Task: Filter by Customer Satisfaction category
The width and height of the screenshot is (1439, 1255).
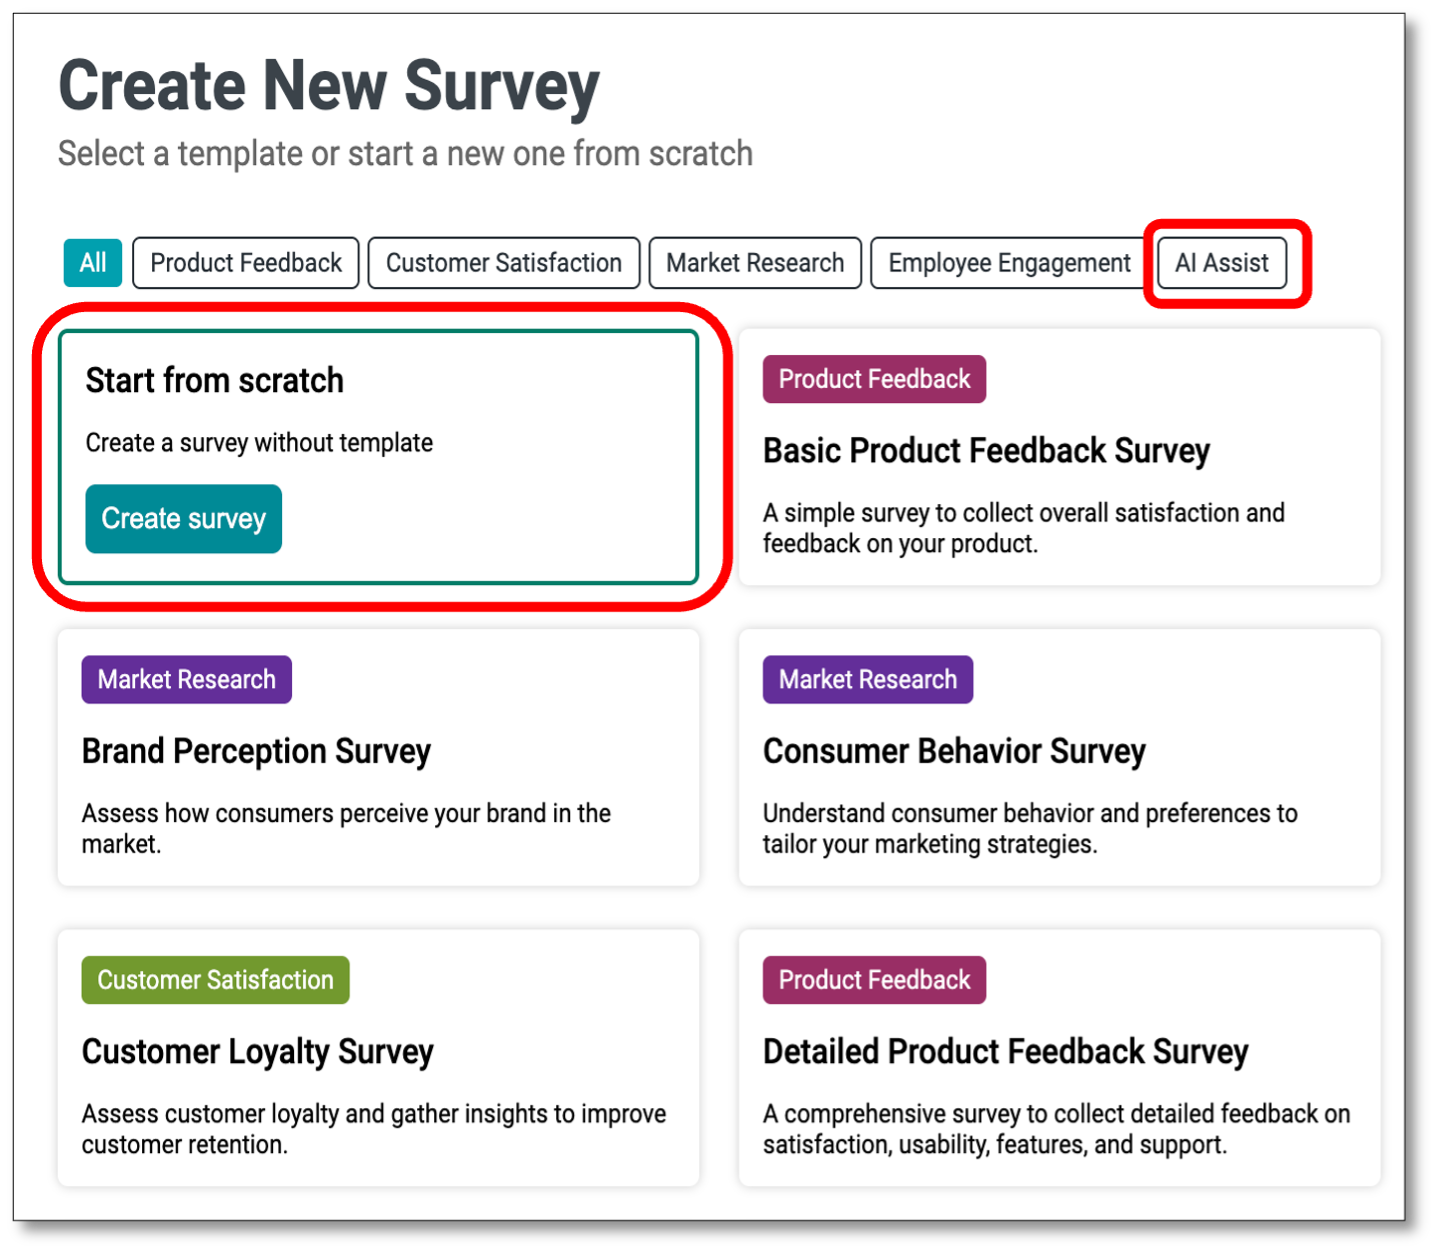Action: pos(503,262)
